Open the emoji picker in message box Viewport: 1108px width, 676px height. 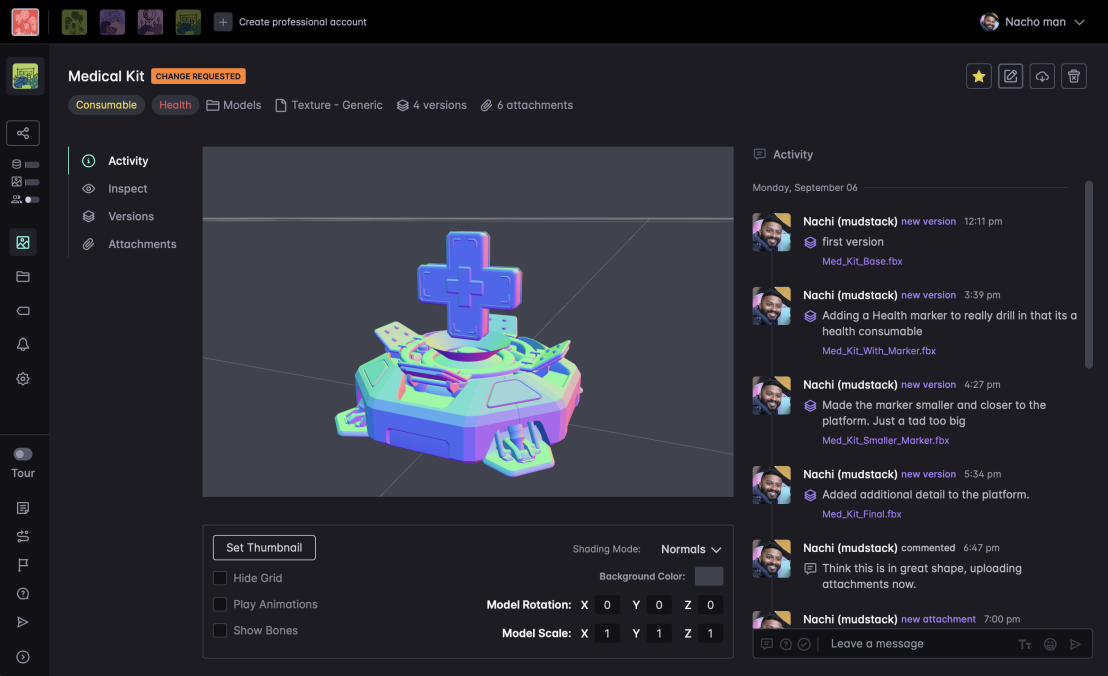1050,644
